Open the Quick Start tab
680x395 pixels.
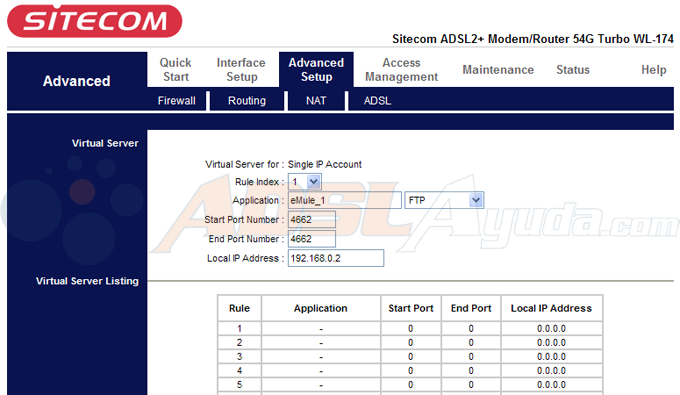(x=176, y=70)
